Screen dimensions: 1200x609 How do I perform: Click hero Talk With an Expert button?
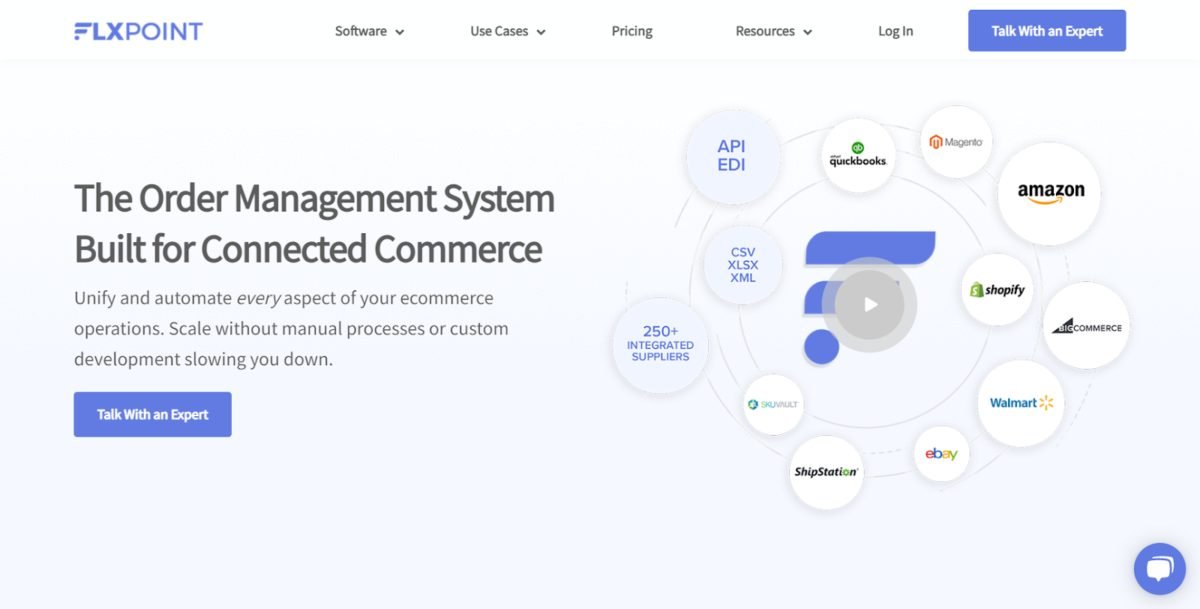coord(153,414)
